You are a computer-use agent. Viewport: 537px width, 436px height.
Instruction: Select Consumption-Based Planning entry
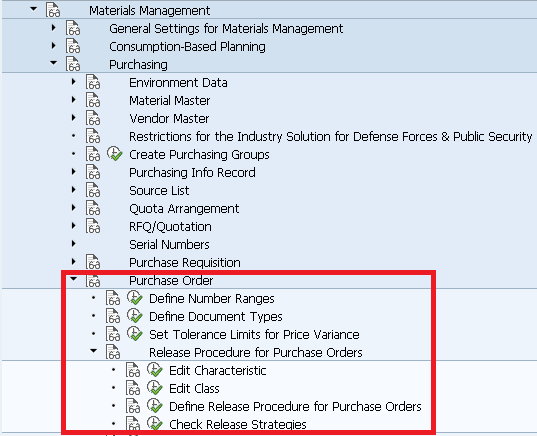[187, 47]
